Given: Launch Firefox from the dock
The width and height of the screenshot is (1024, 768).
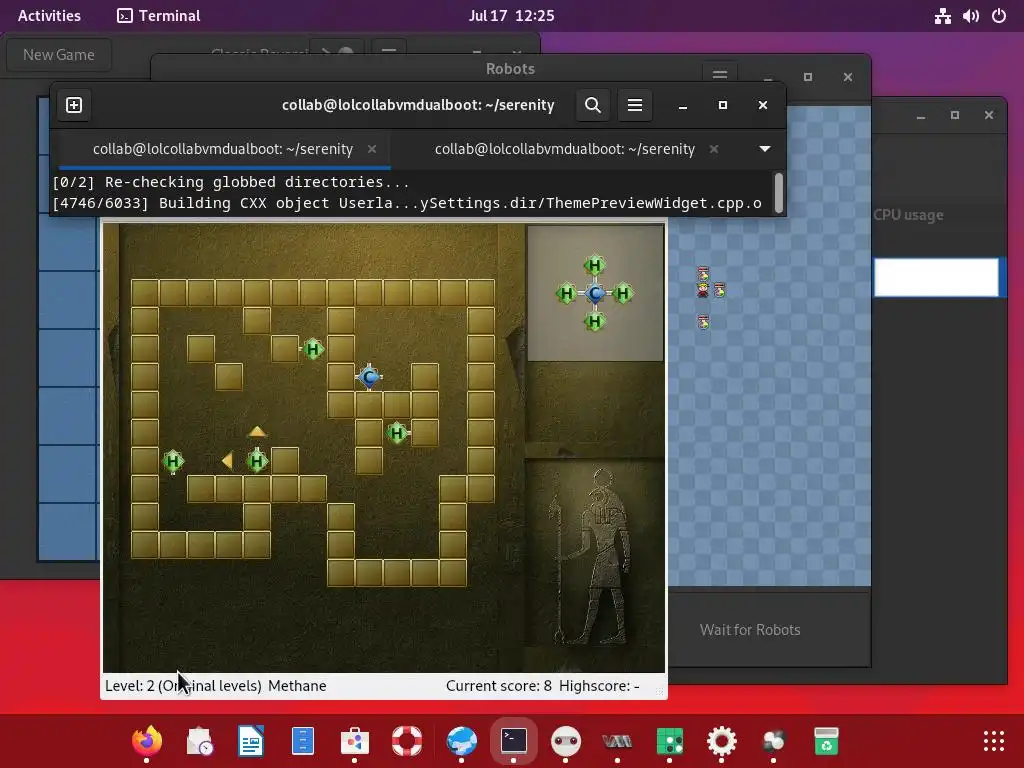Looking at the screenshot, I should 147,741.
